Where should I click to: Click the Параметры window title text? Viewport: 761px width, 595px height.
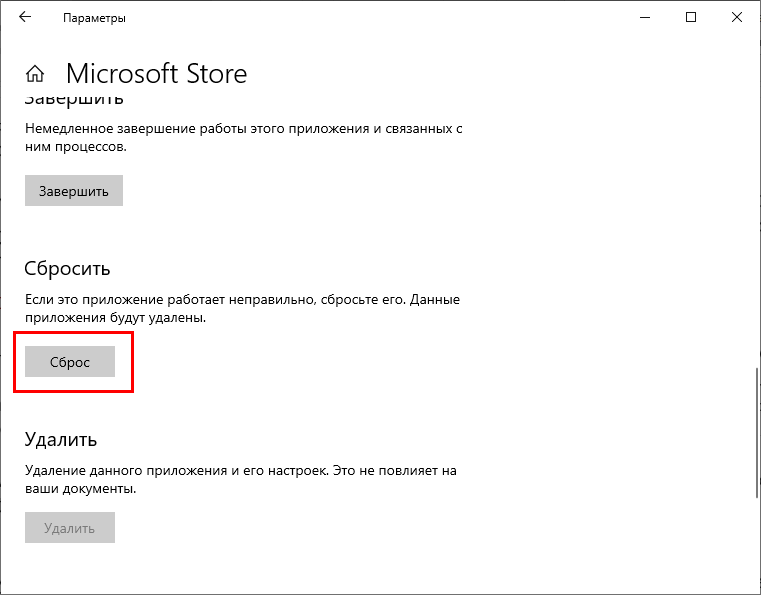[94, 18]
